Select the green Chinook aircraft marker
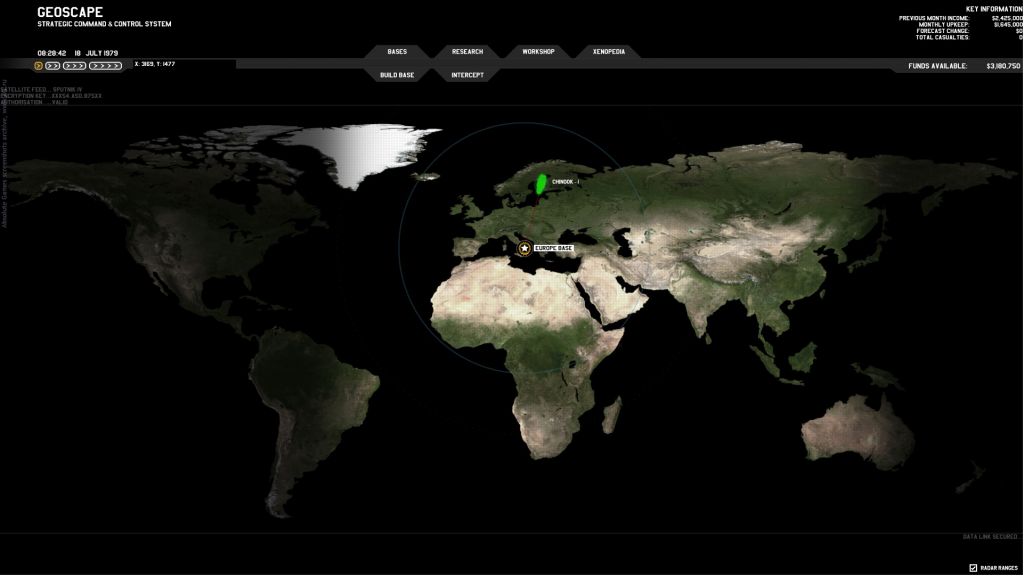This screenshot has width=1024, height=576. [x=541, y=184]
